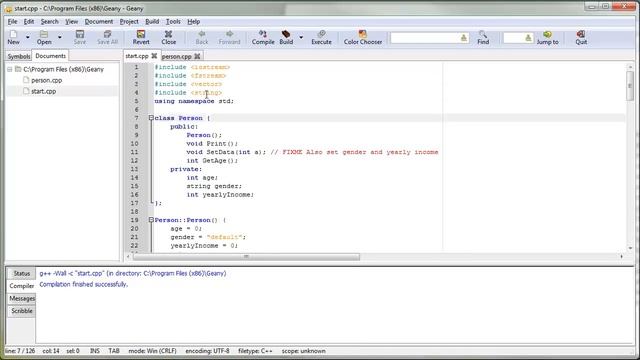Click the folder icon beside Geany path
Image resolution: width=640 pixels, height=360 pixels.
pyautogui.click(x=18, y=69)
